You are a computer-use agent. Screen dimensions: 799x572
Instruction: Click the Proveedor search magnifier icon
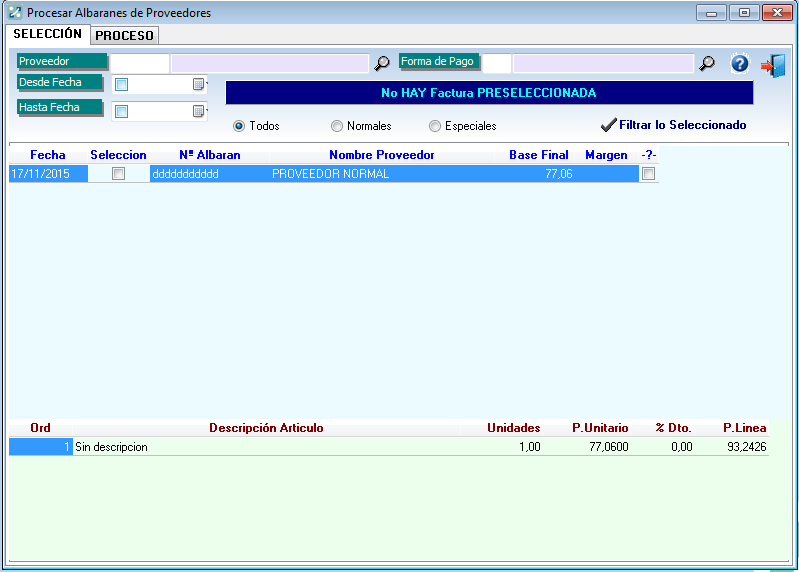pos(382,63)
